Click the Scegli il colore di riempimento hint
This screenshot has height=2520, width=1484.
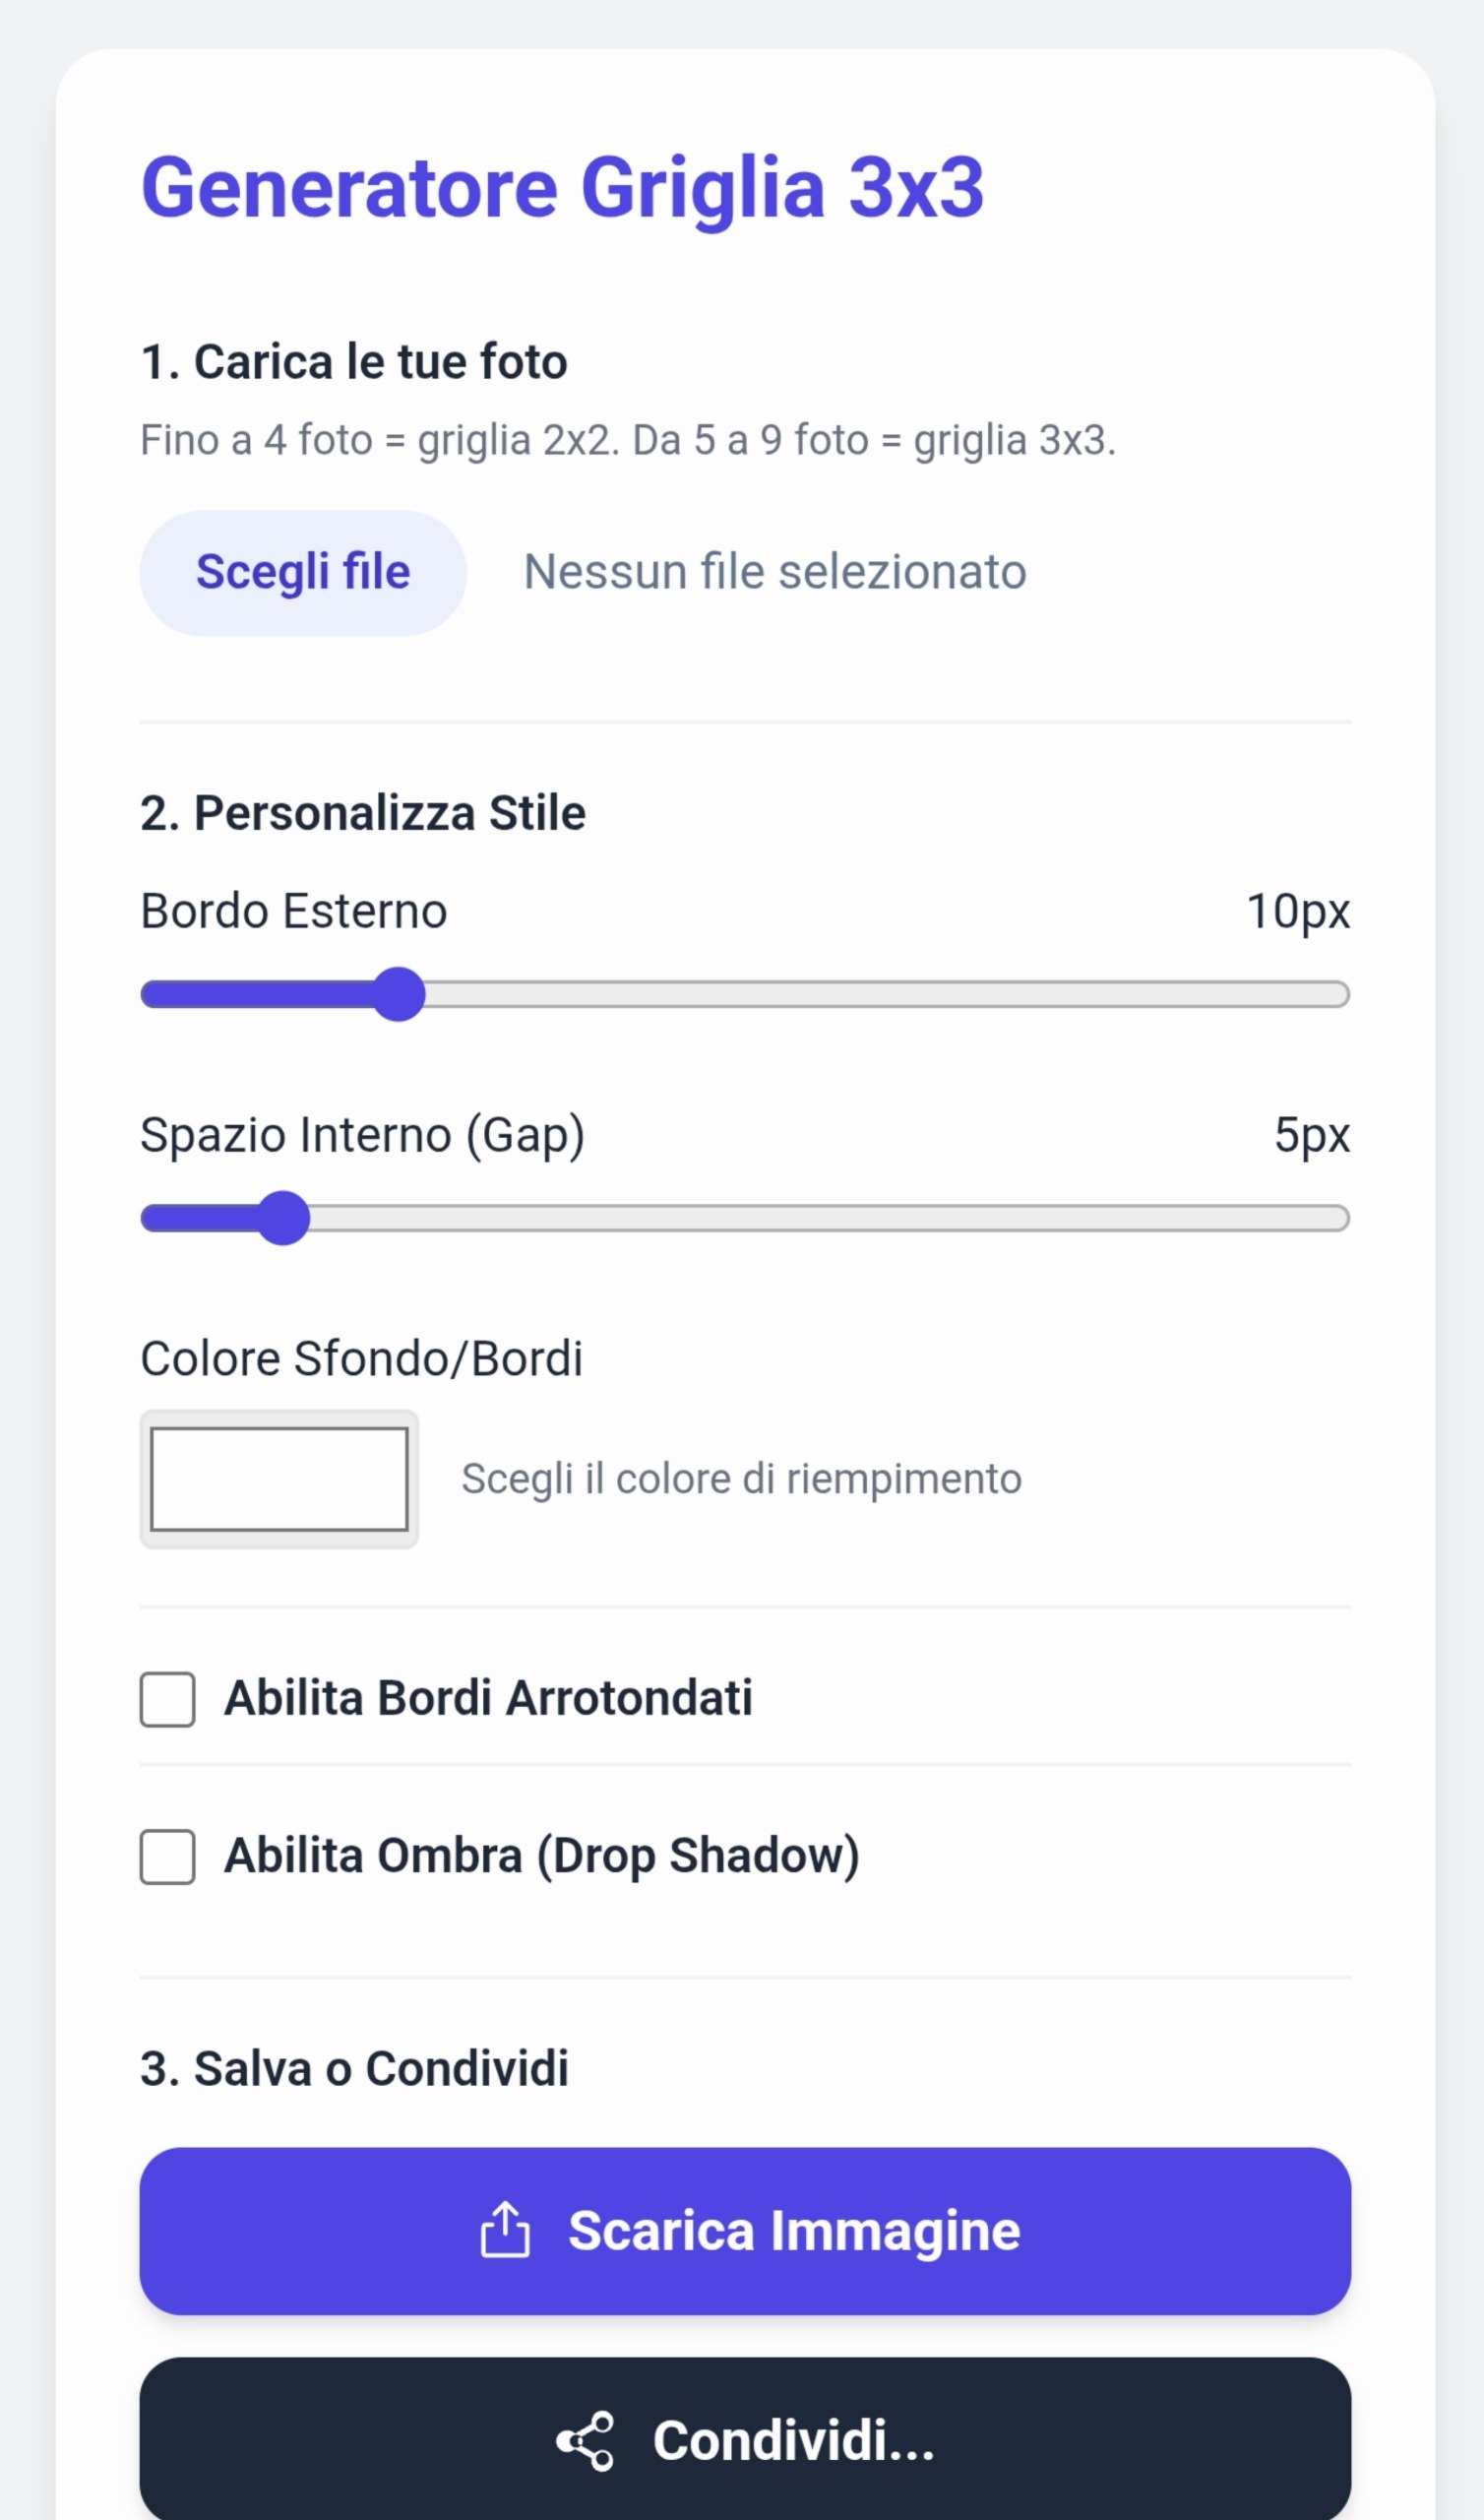coord(741,1479)
